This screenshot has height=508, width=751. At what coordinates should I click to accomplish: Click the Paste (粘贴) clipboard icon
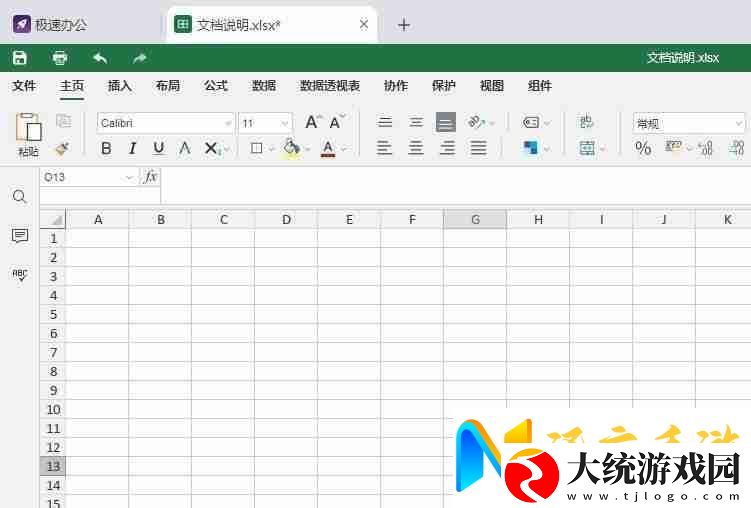pos(28,127)
